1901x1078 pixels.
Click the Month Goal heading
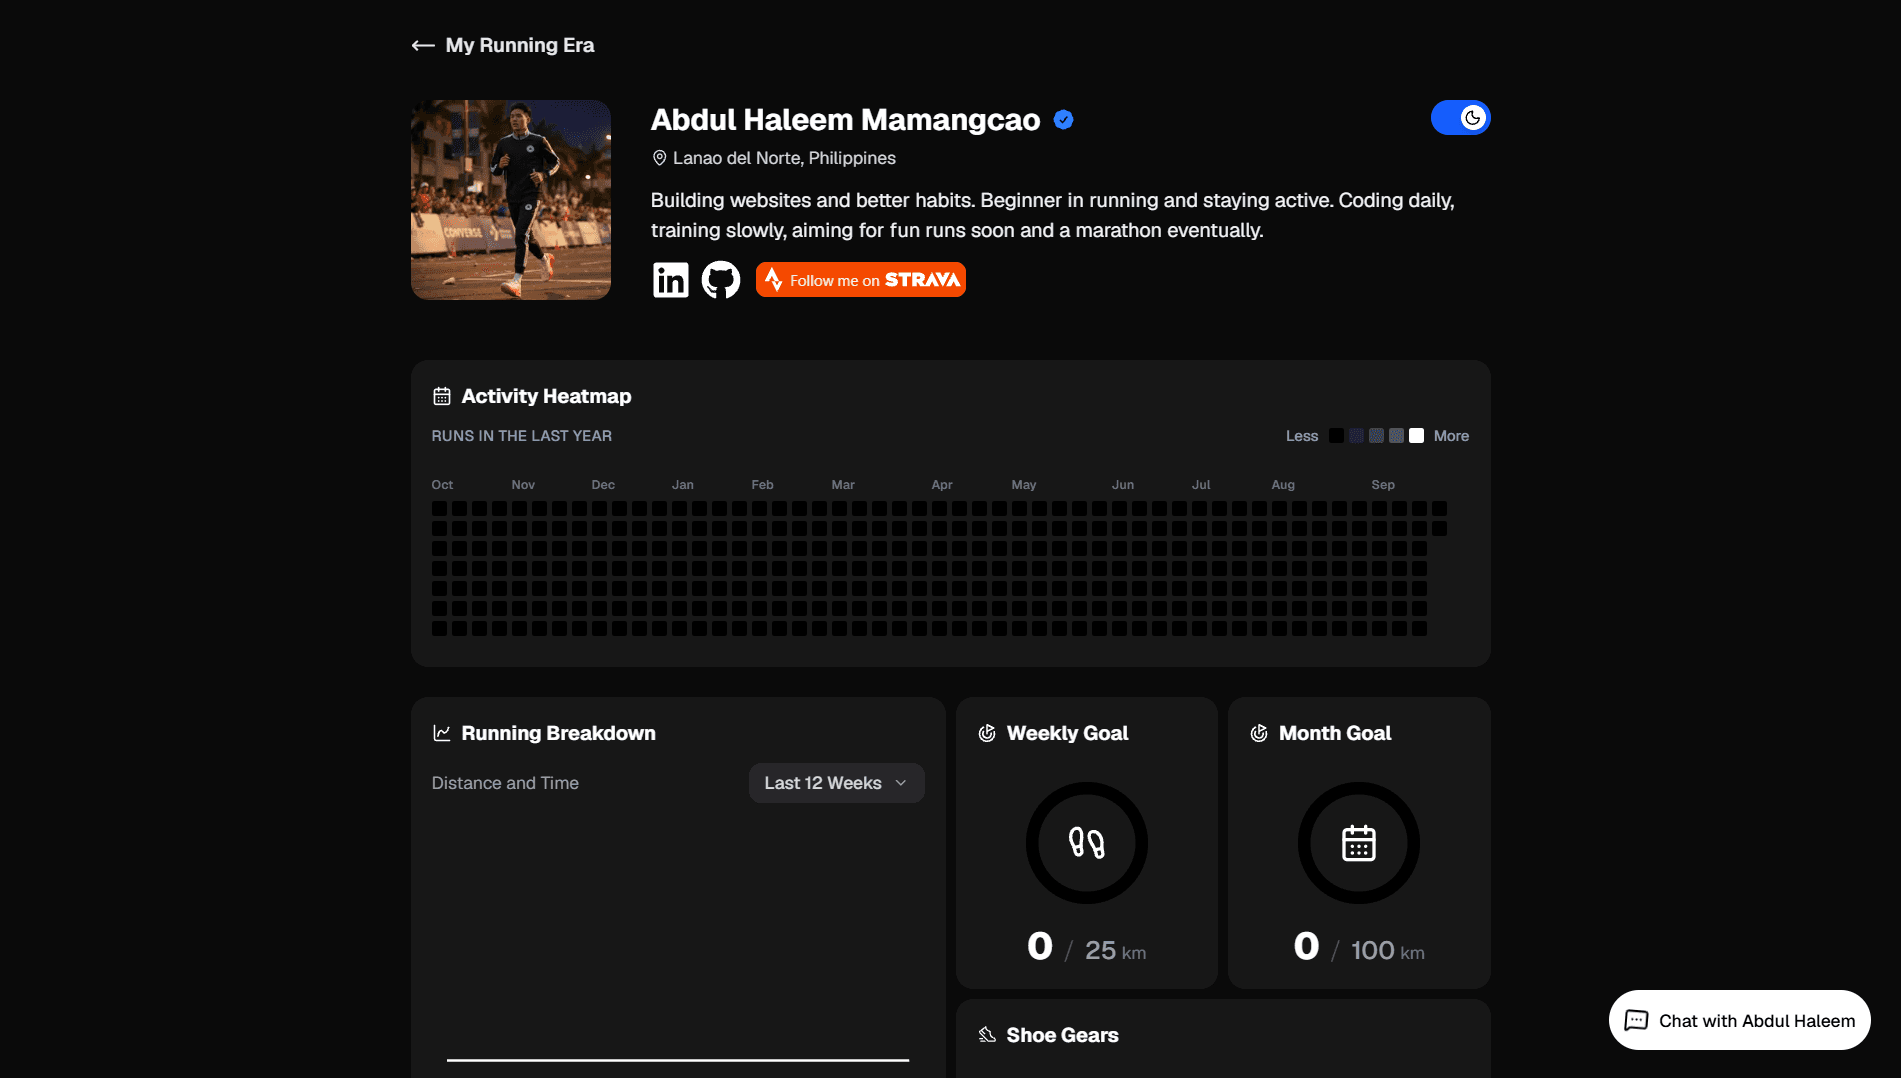pyautogui.click(x=1335, y=733)
